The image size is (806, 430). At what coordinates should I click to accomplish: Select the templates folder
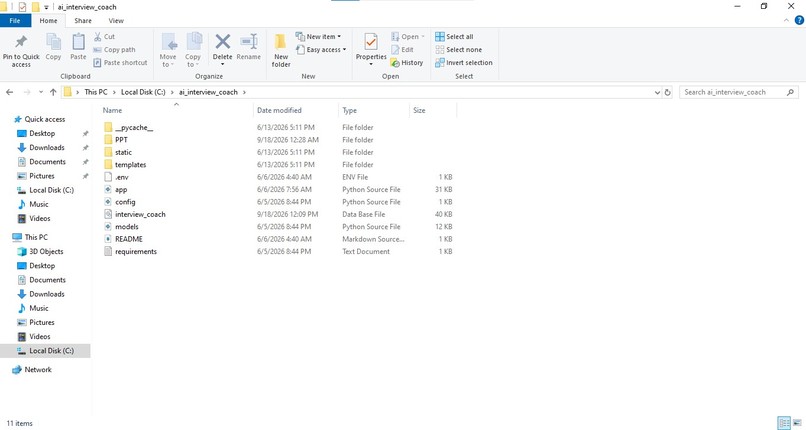click(131, 164)
